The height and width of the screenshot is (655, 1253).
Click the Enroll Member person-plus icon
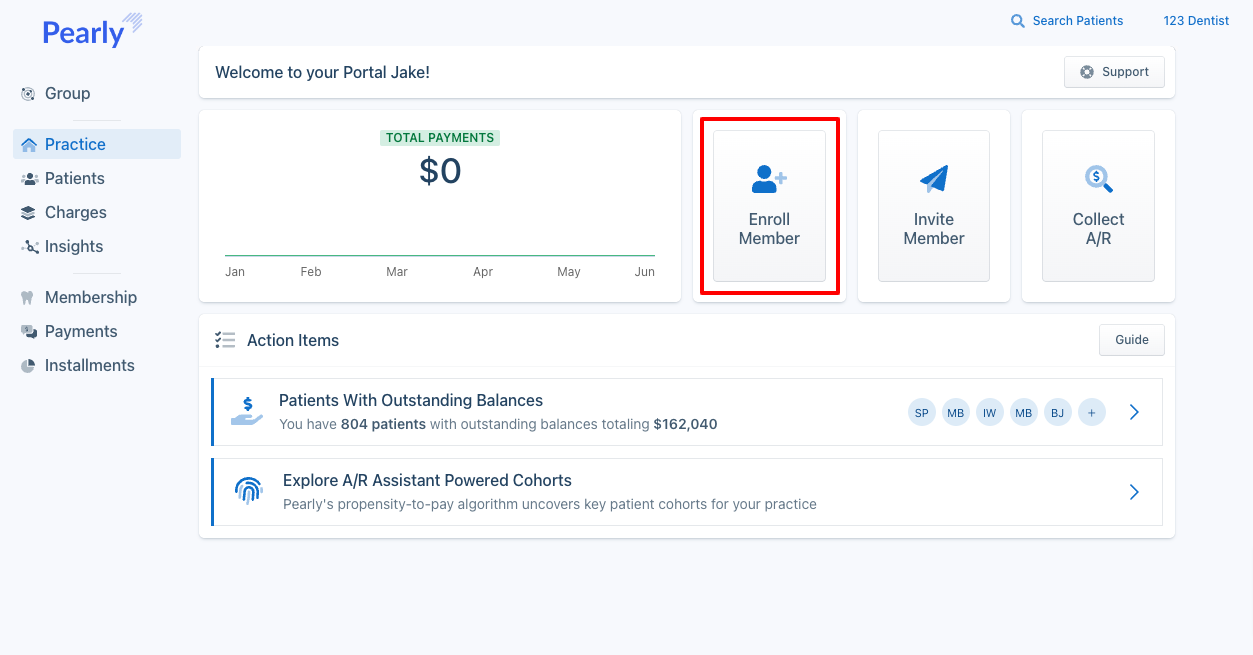click(x=769, y=180)
